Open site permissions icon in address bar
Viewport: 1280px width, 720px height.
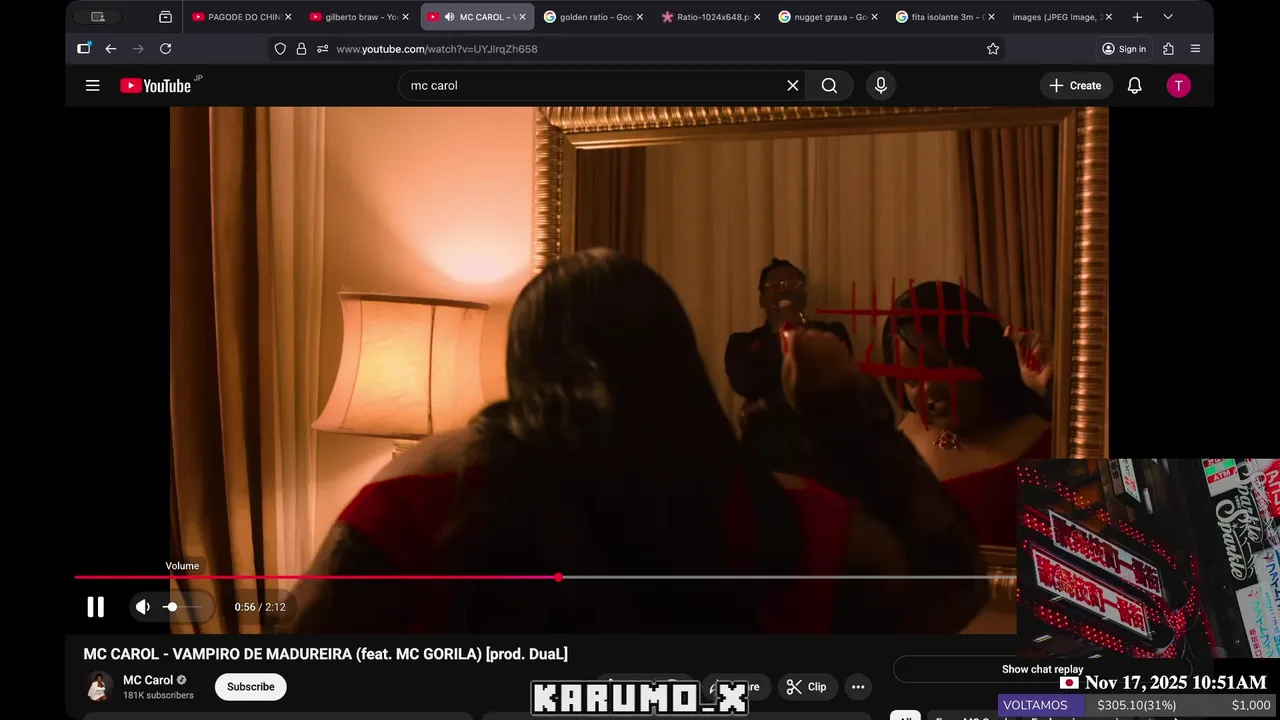[x=322, y=49]
